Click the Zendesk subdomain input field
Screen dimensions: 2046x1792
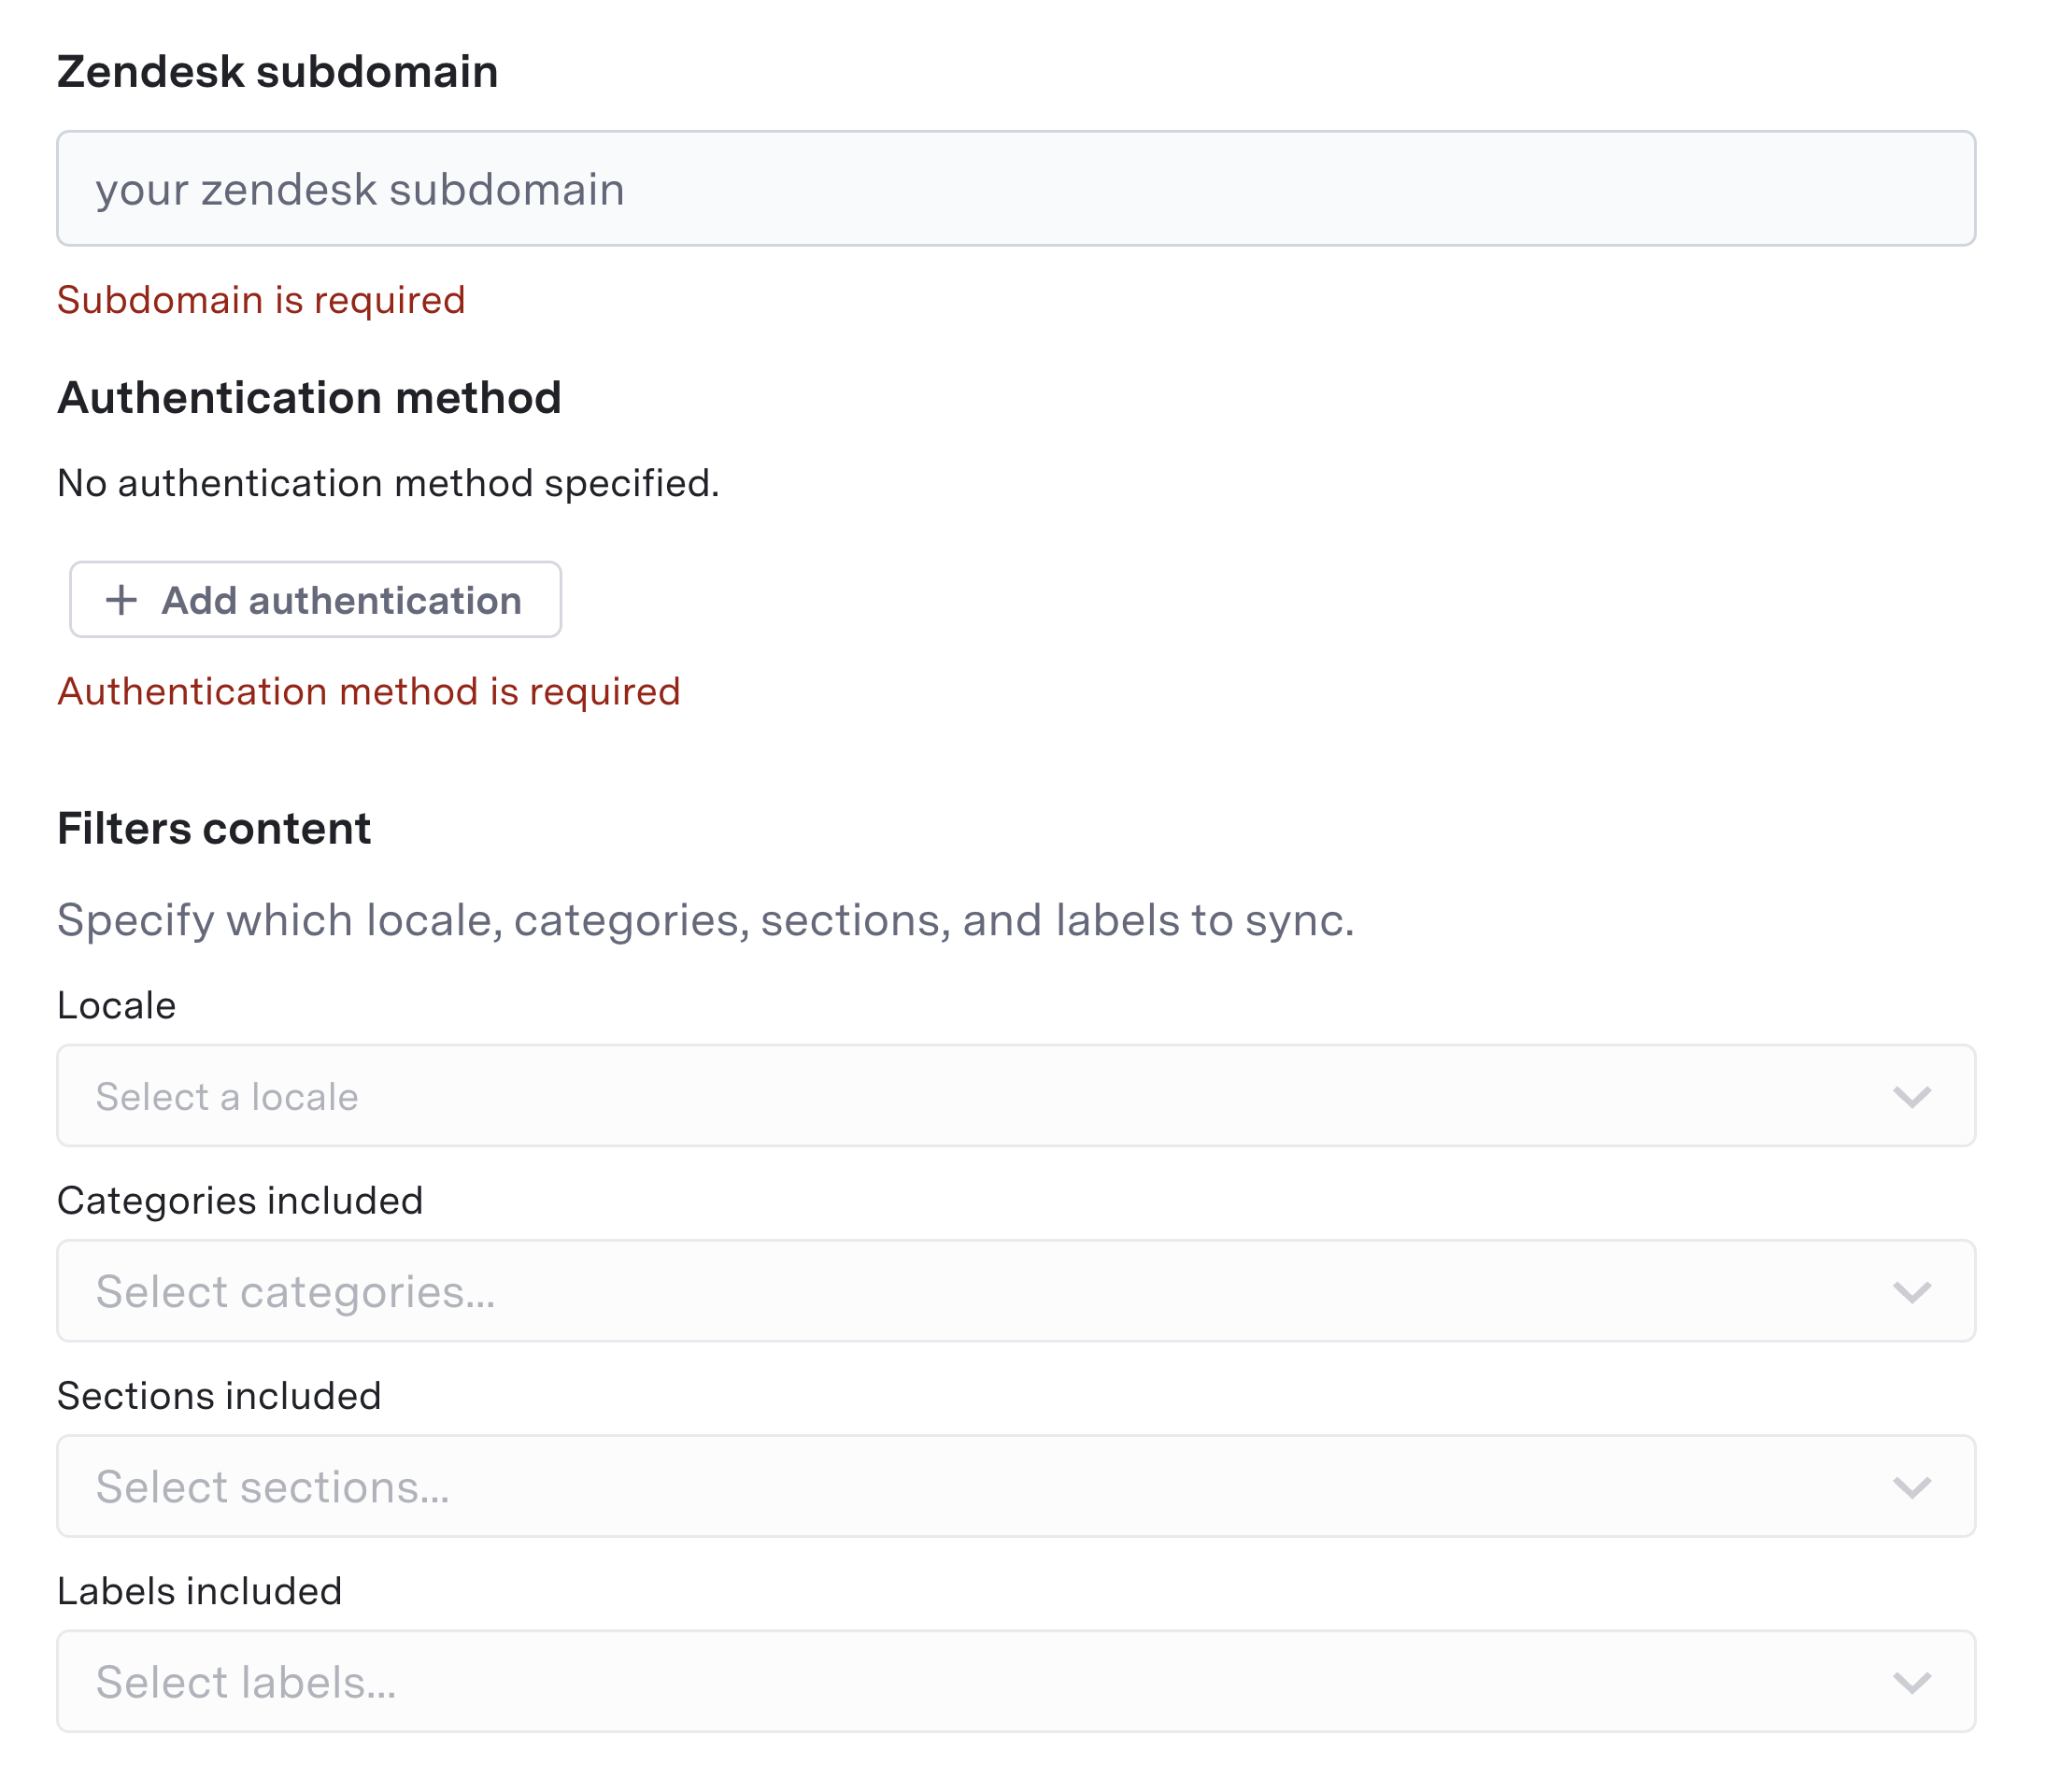[1015, 189]
